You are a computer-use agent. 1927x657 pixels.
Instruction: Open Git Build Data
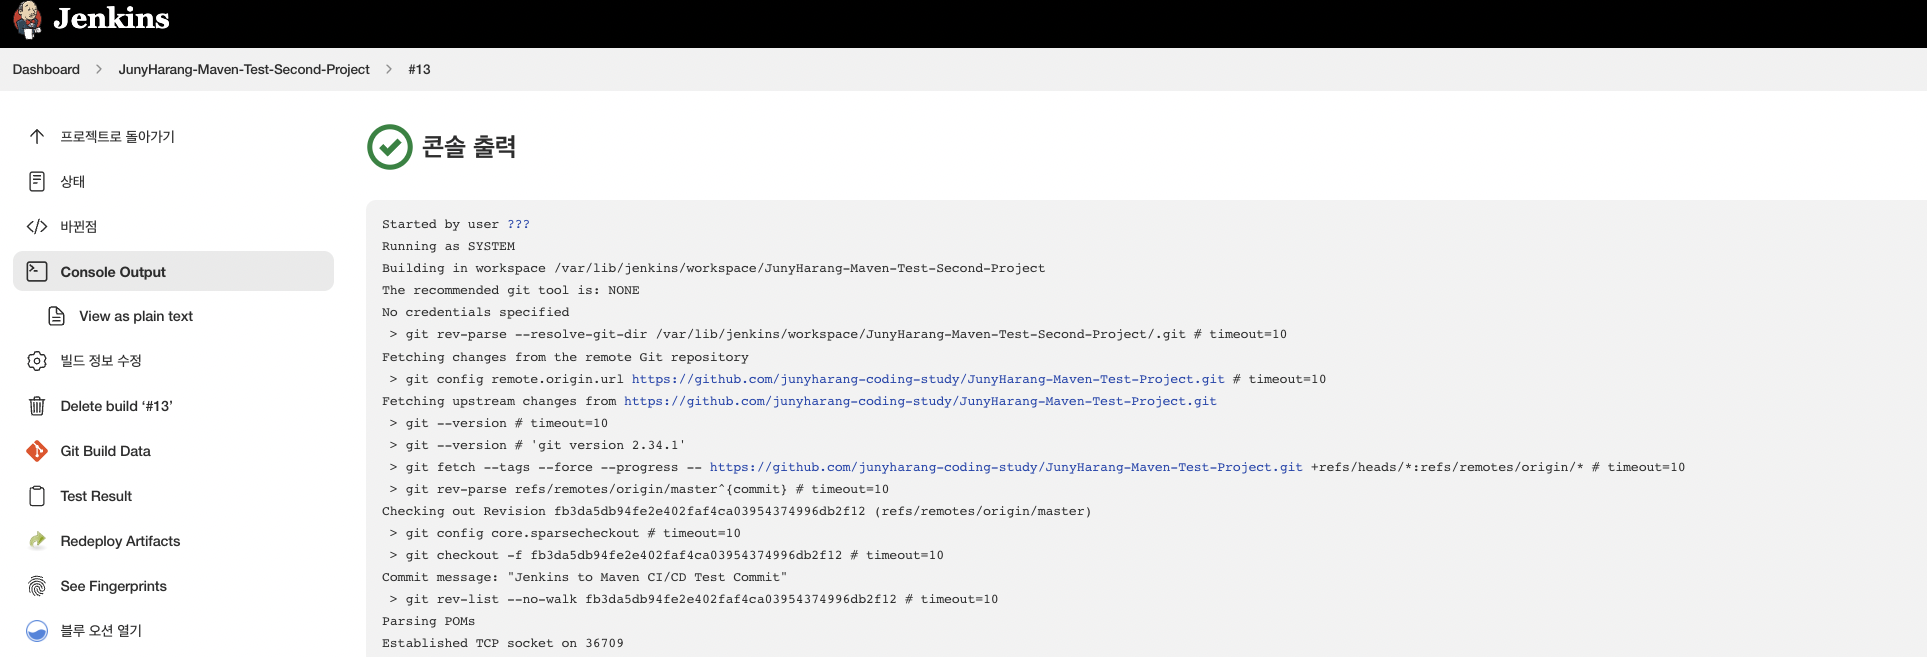pos(105,451)
